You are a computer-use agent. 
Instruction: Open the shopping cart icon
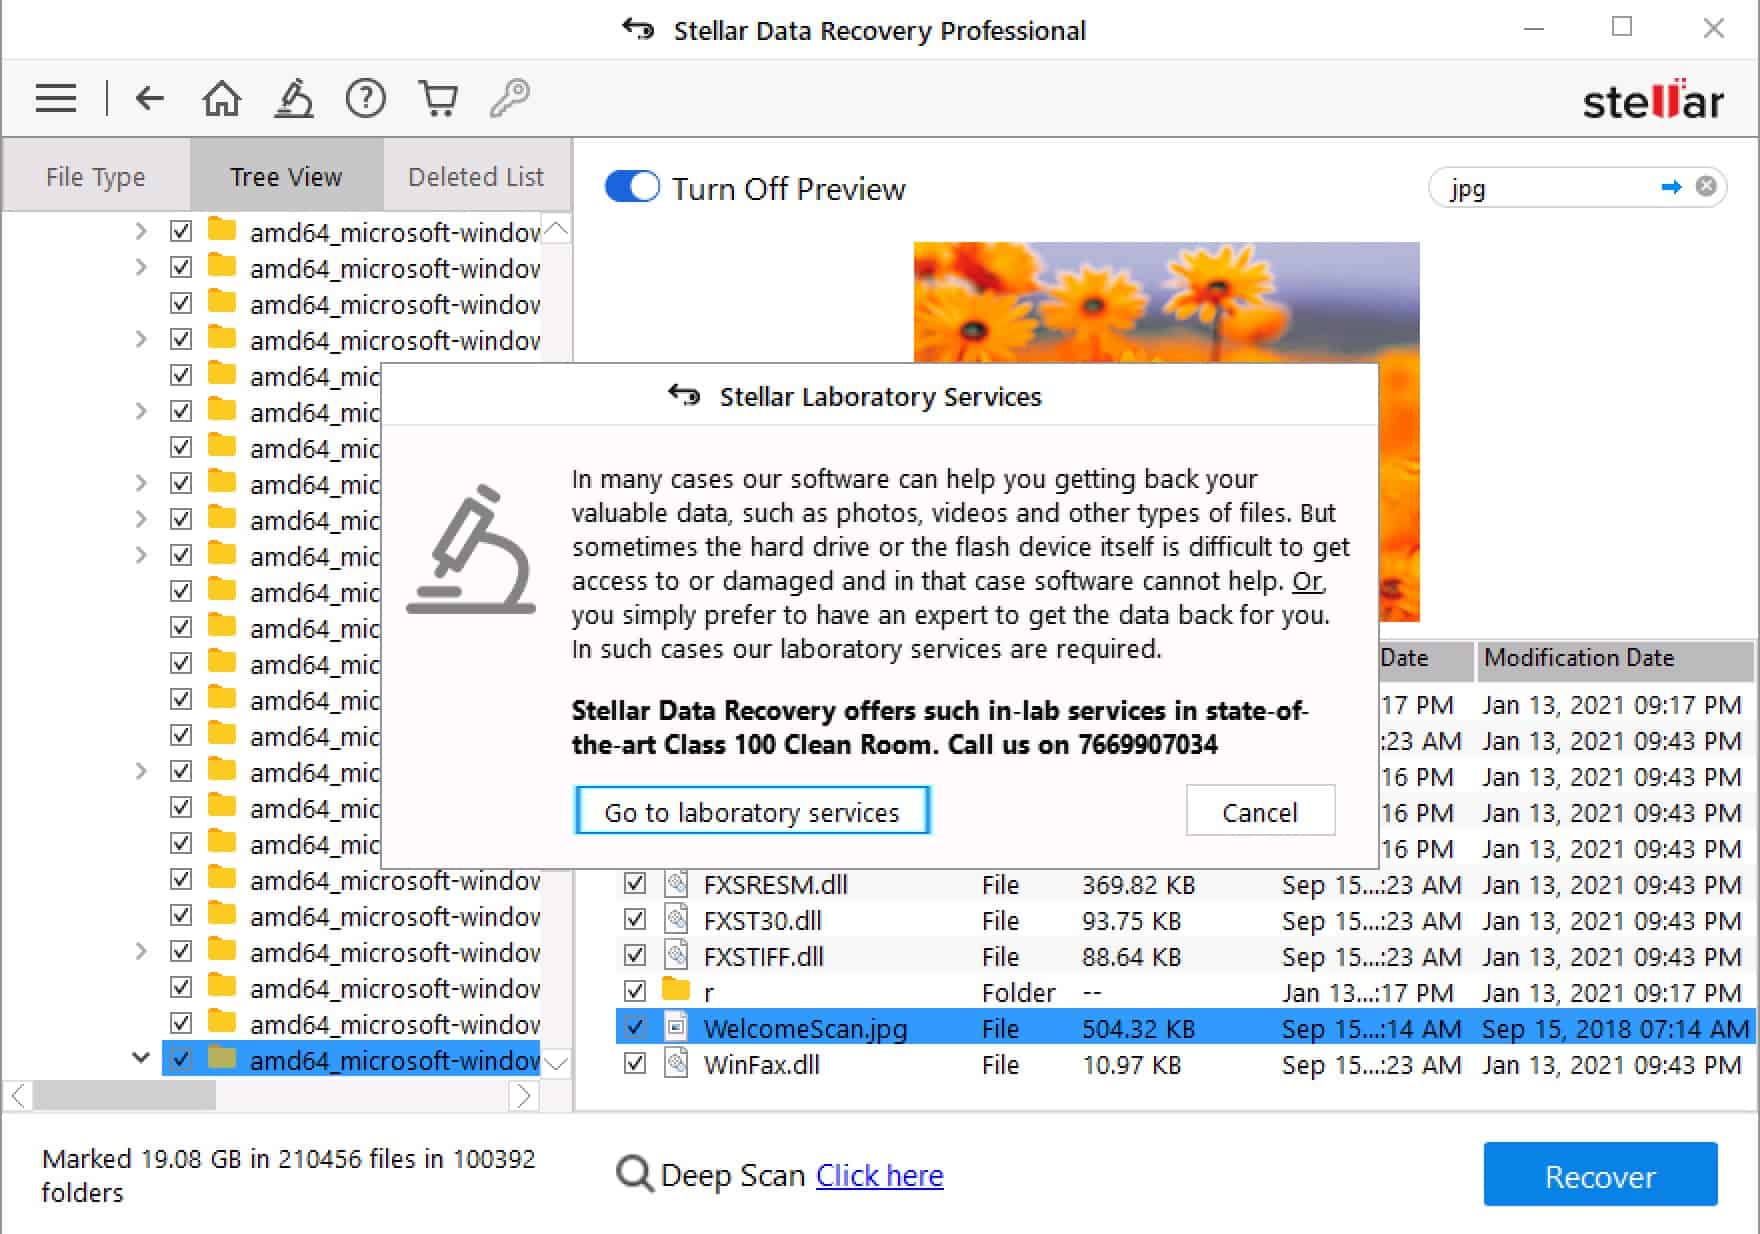438,98
